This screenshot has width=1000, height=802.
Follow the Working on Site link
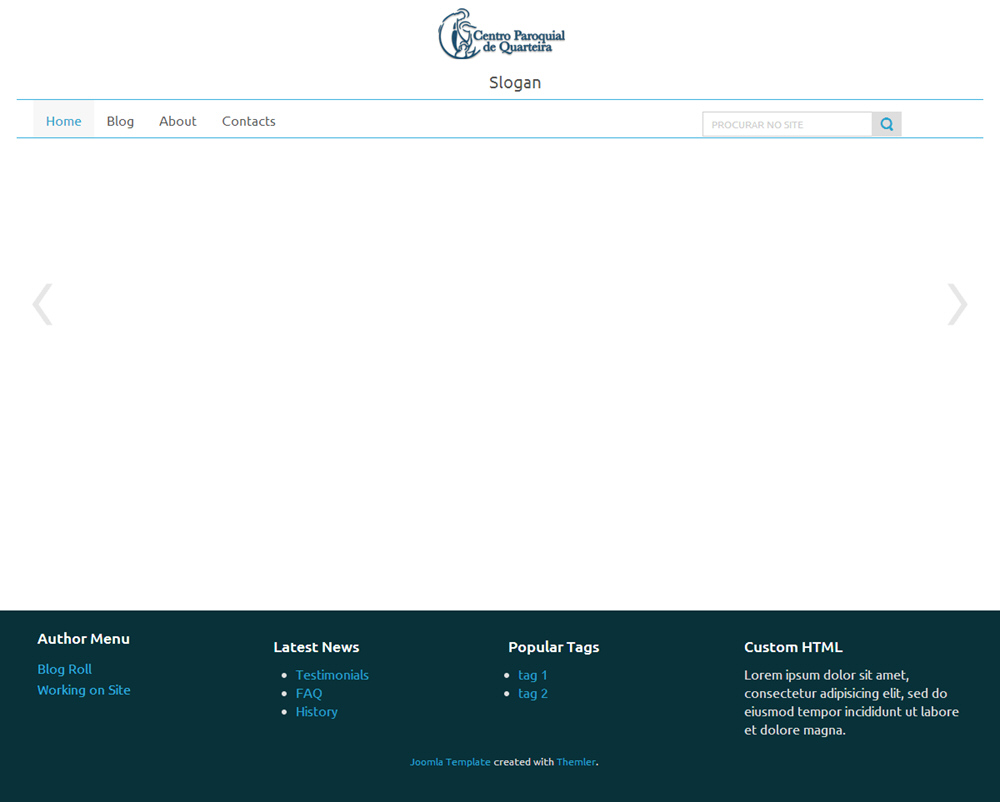(x=84, y=690)
